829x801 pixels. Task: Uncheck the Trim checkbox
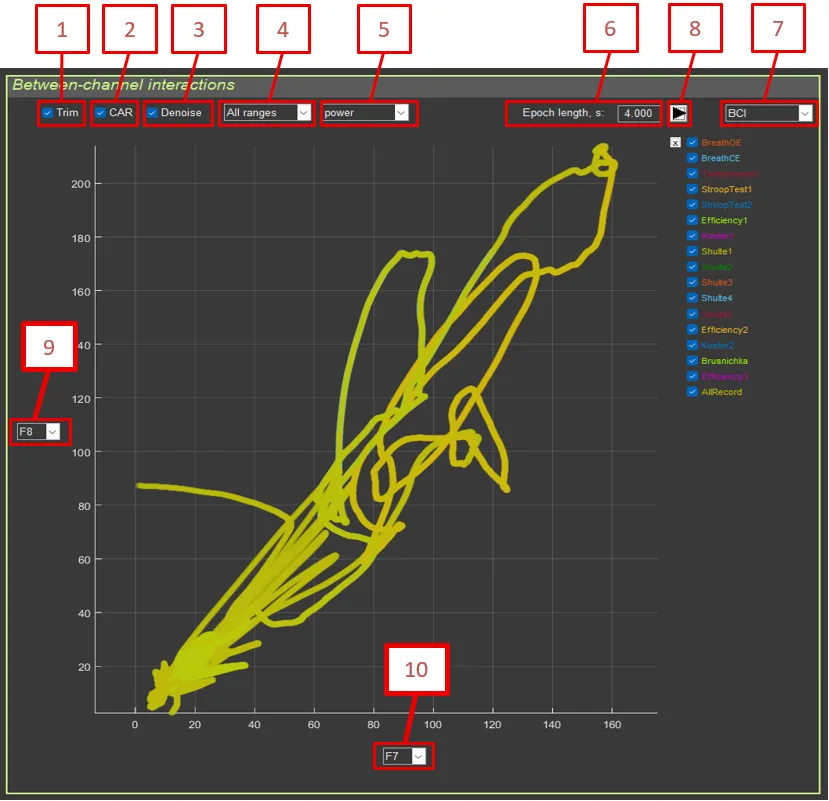(47, 113)
